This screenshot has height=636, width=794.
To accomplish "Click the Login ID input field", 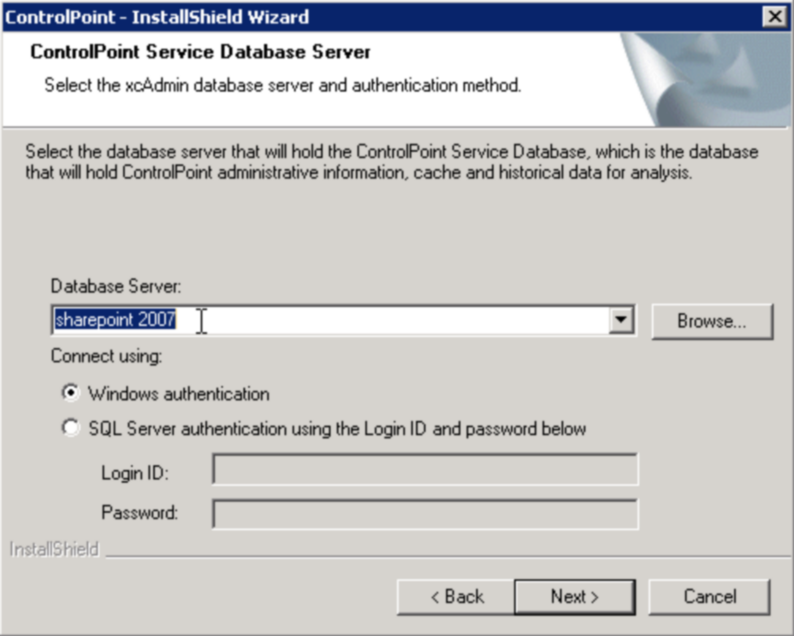I will [424, 469].
